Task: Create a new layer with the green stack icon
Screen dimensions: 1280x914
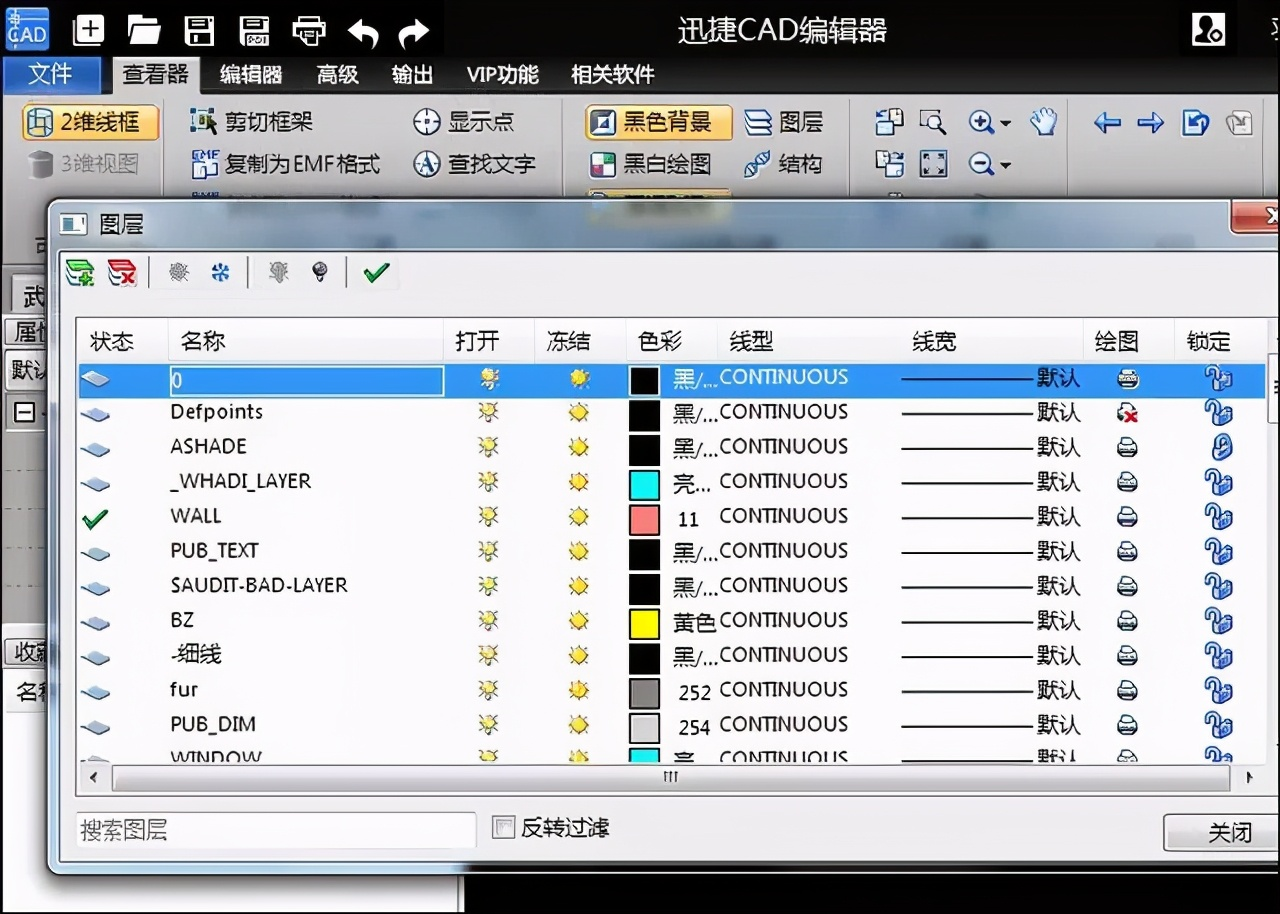Action: pos(80,272)
